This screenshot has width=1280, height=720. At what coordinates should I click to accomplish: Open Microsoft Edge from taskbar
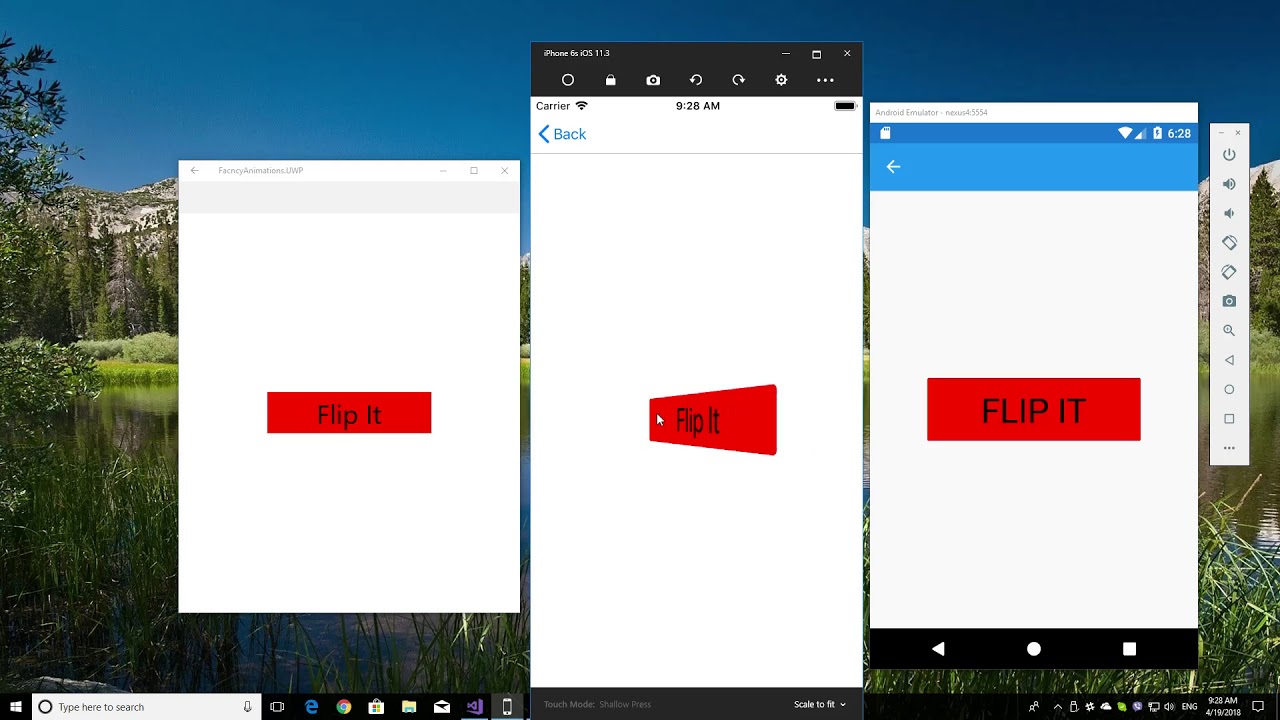[x=311, y=707]
